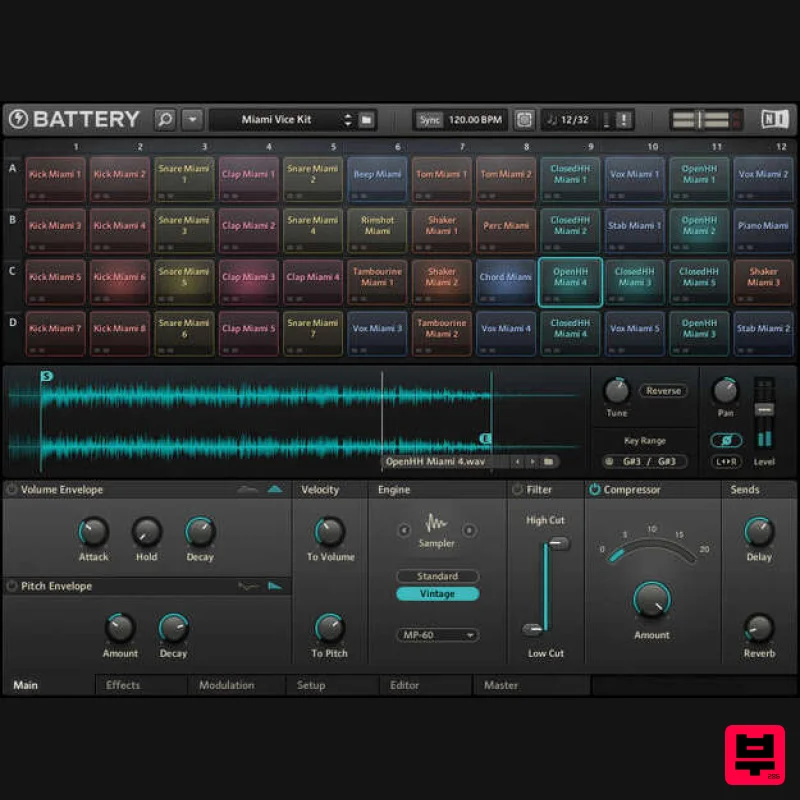Click the folder icon next to OpenHH Miami 4.wav
The image size is (800, 800).
(547, 462)
